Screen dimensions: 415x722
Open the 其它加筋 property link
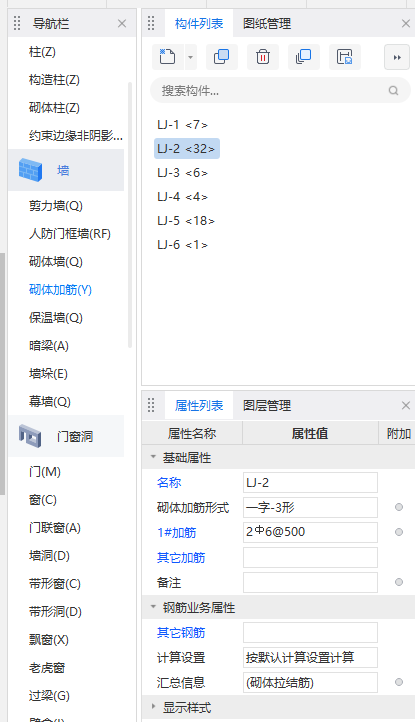[181, 558]
